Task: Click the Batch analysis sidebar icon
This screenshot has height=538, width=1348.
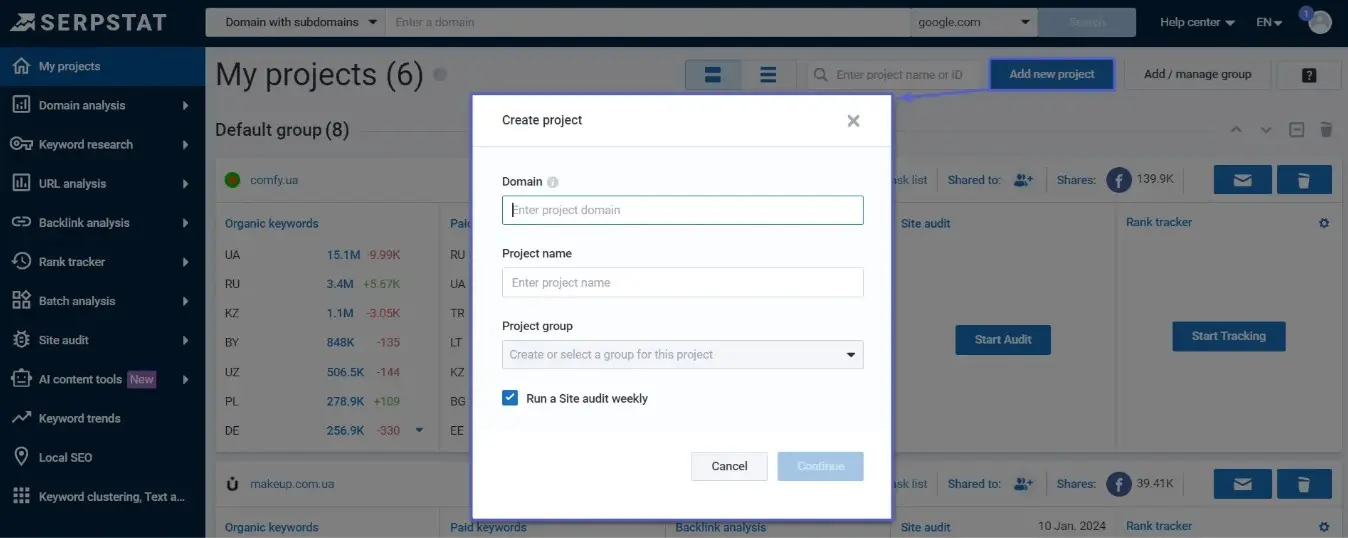Action: (21, 300)
